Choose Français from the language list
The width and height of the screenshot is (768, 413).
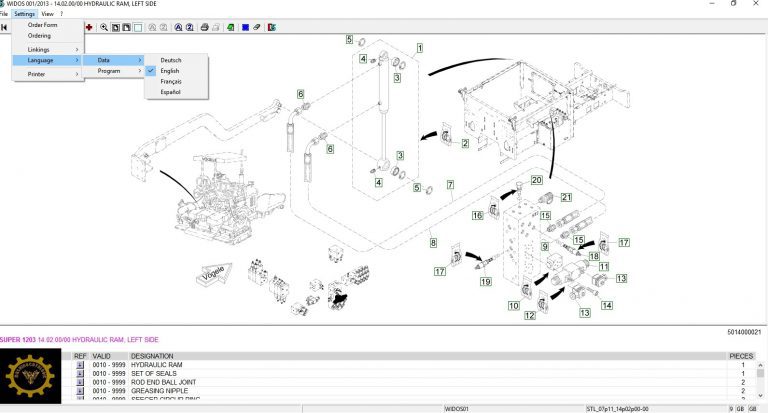click(x=170, y=82)
